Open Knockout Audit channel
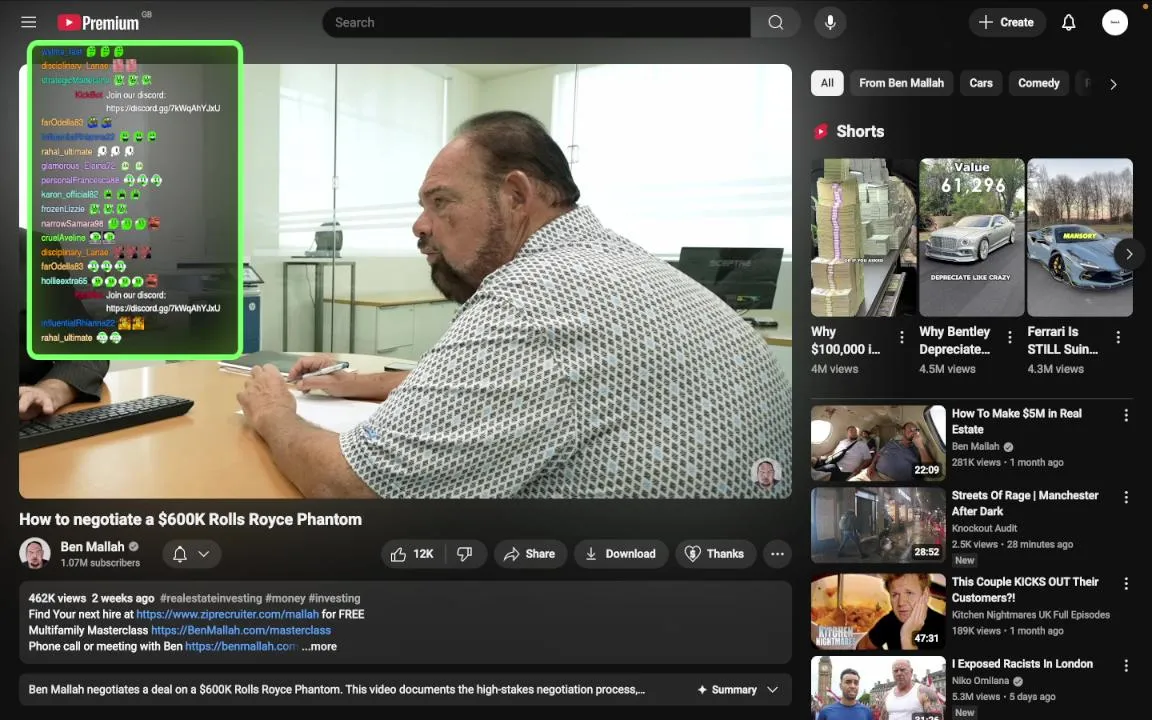 click(x=984, y=528)
